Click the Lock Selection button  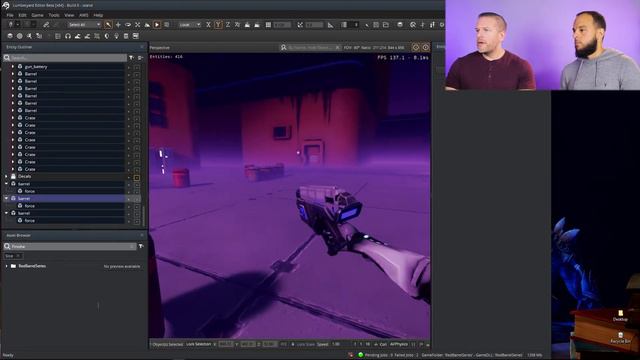(198, 344)
